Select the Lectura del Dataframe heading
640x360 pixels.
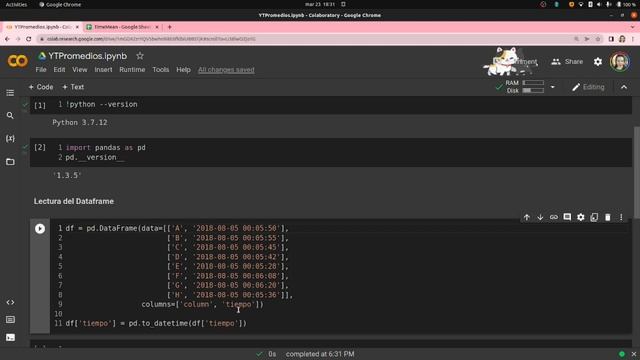[x=74, y=201]
